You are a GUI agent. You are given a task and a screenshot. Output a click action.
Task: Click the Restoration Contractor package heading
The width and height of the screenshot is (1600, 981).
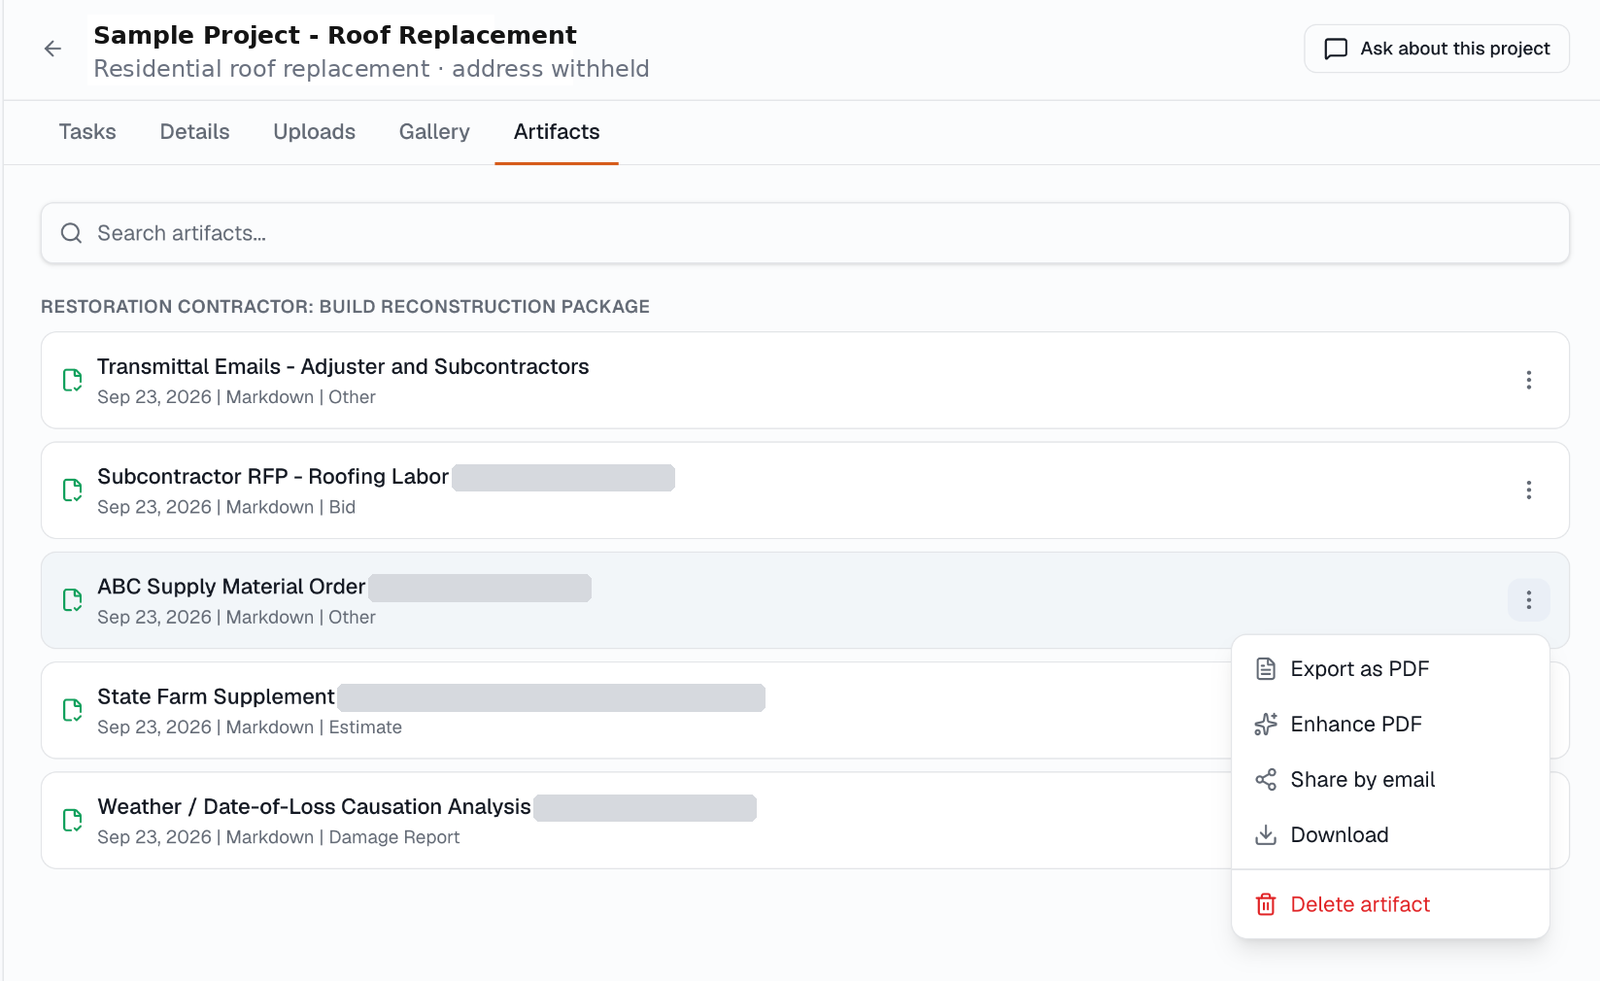click(345, 307)
